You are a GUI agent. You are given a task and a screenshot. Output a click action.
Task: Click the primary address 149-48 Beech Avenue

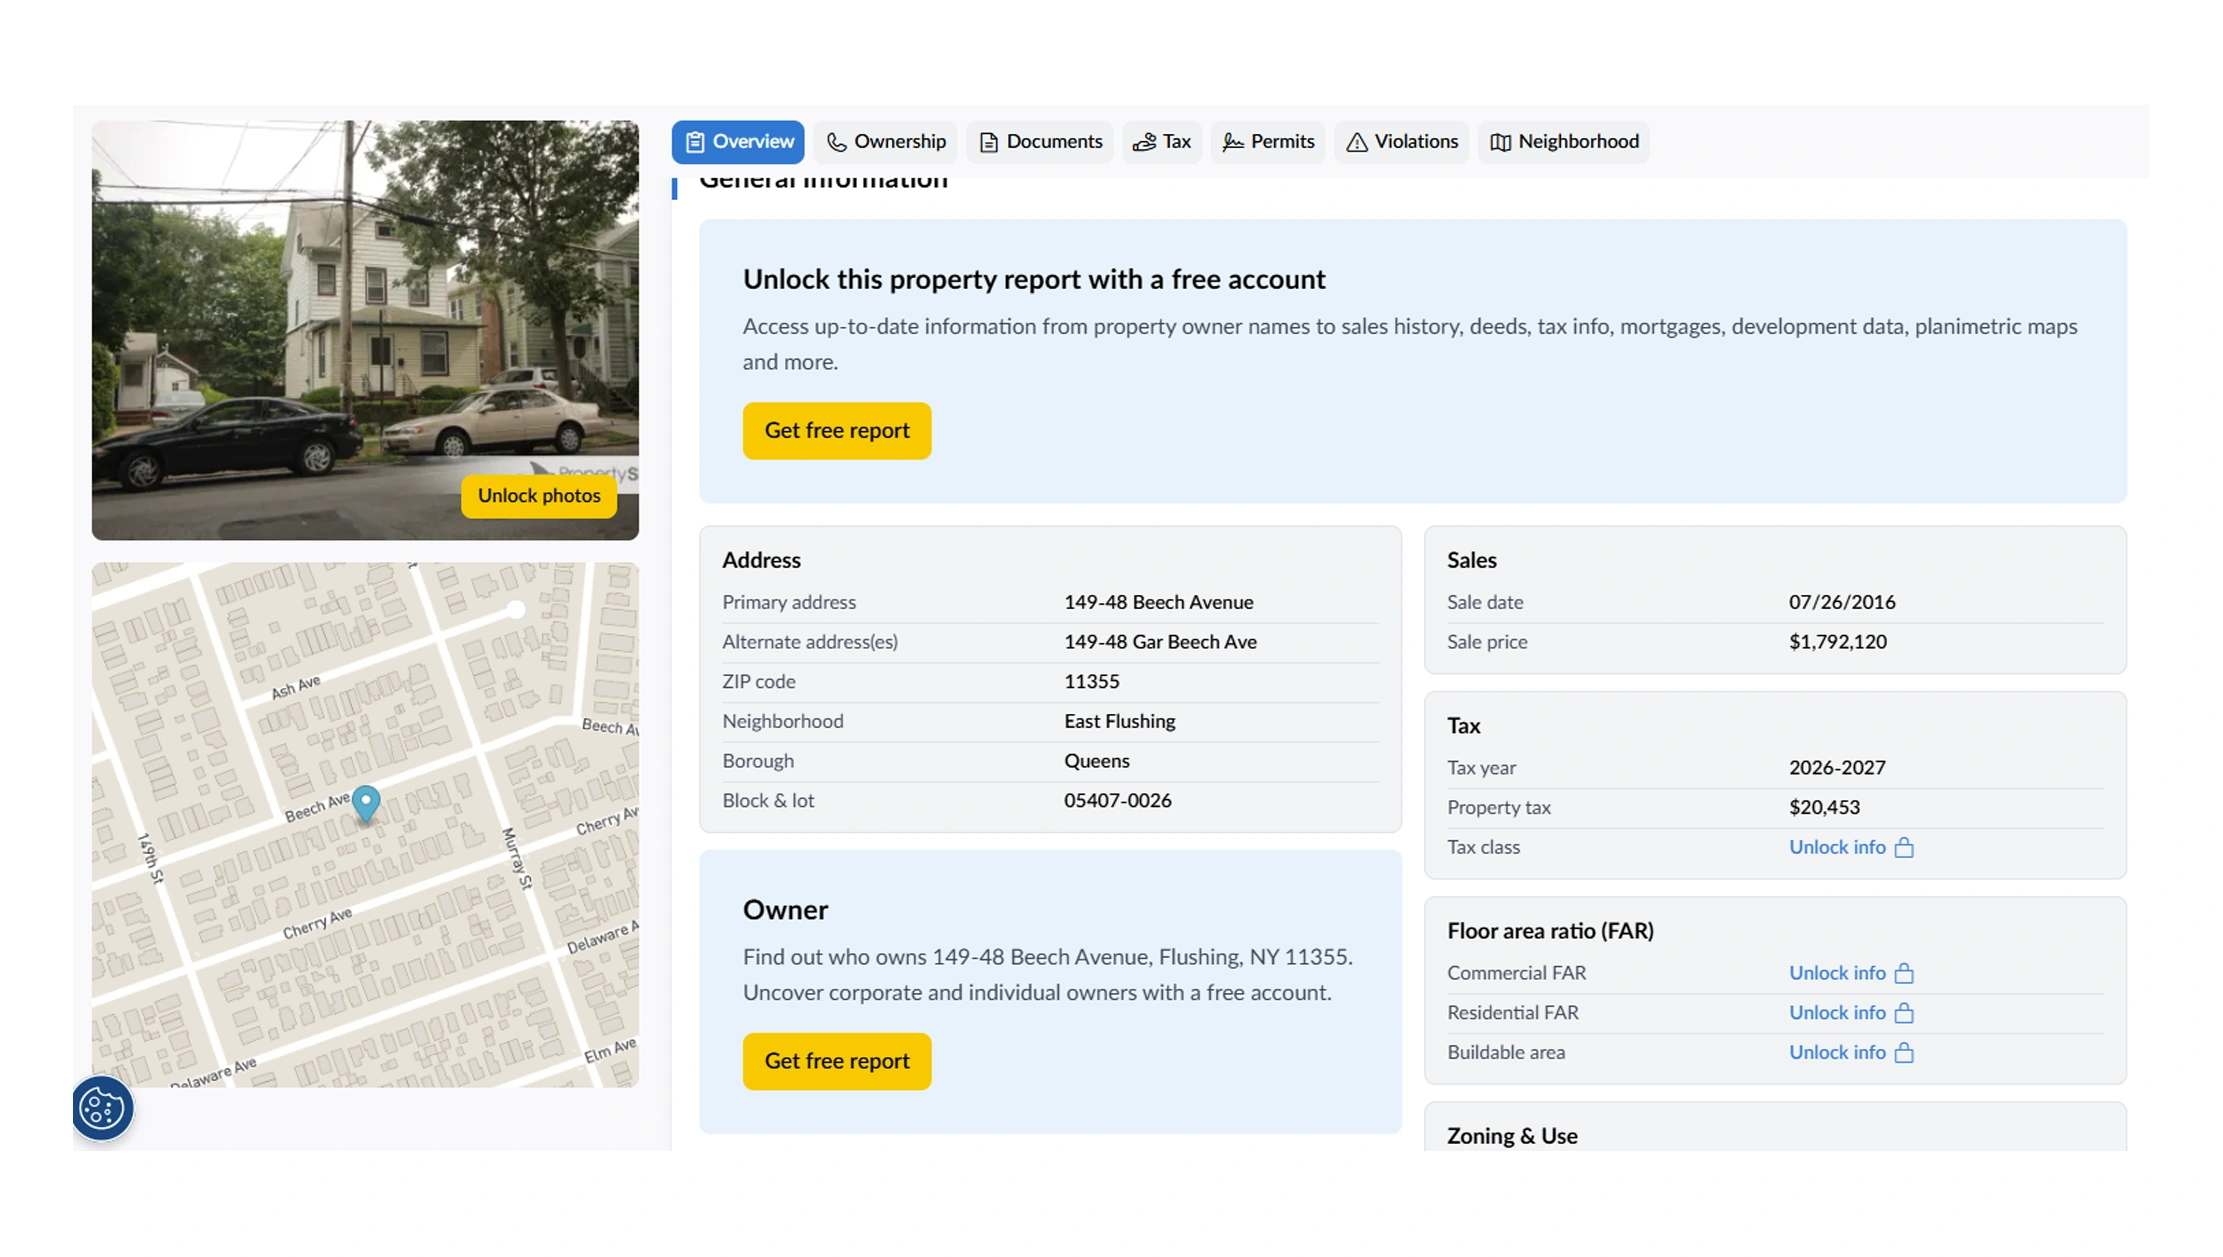tap(1158, 602)
